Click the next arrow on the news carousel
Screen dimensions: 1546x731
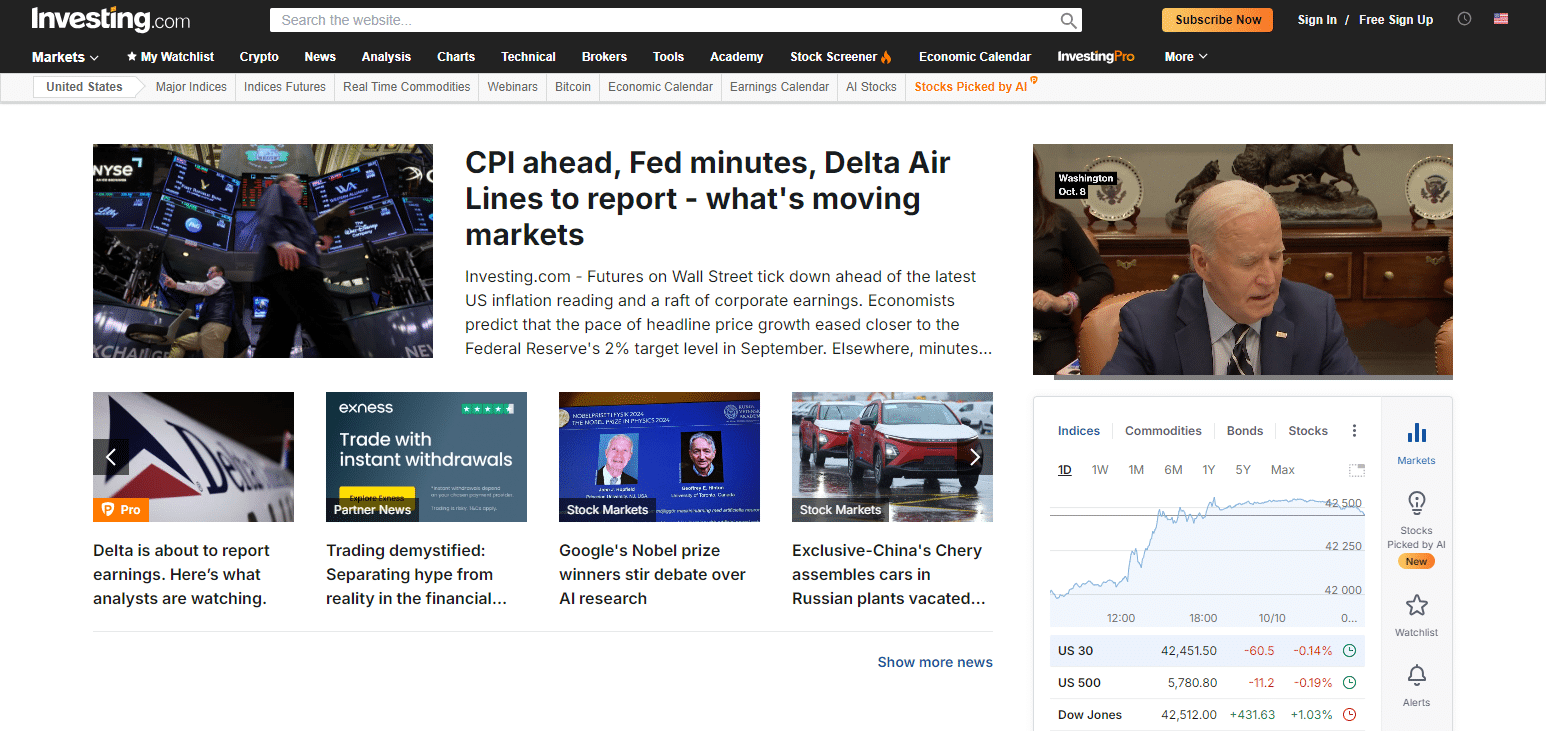point(975,457)
